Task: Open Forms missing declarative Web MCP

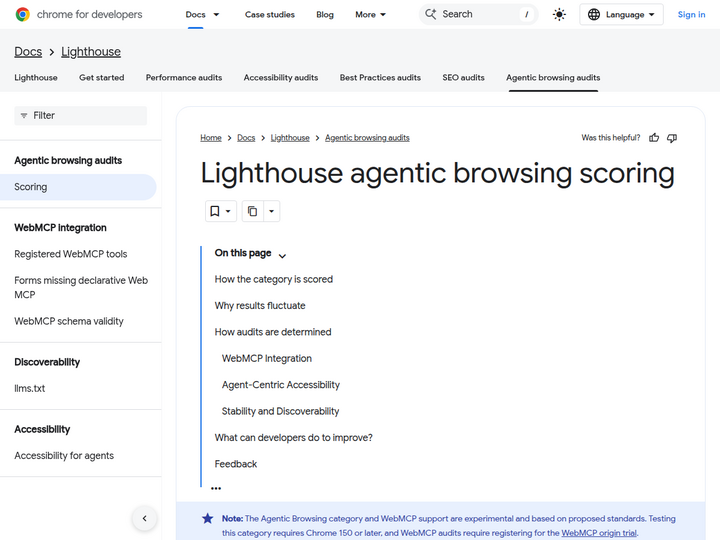Action: 81,287
